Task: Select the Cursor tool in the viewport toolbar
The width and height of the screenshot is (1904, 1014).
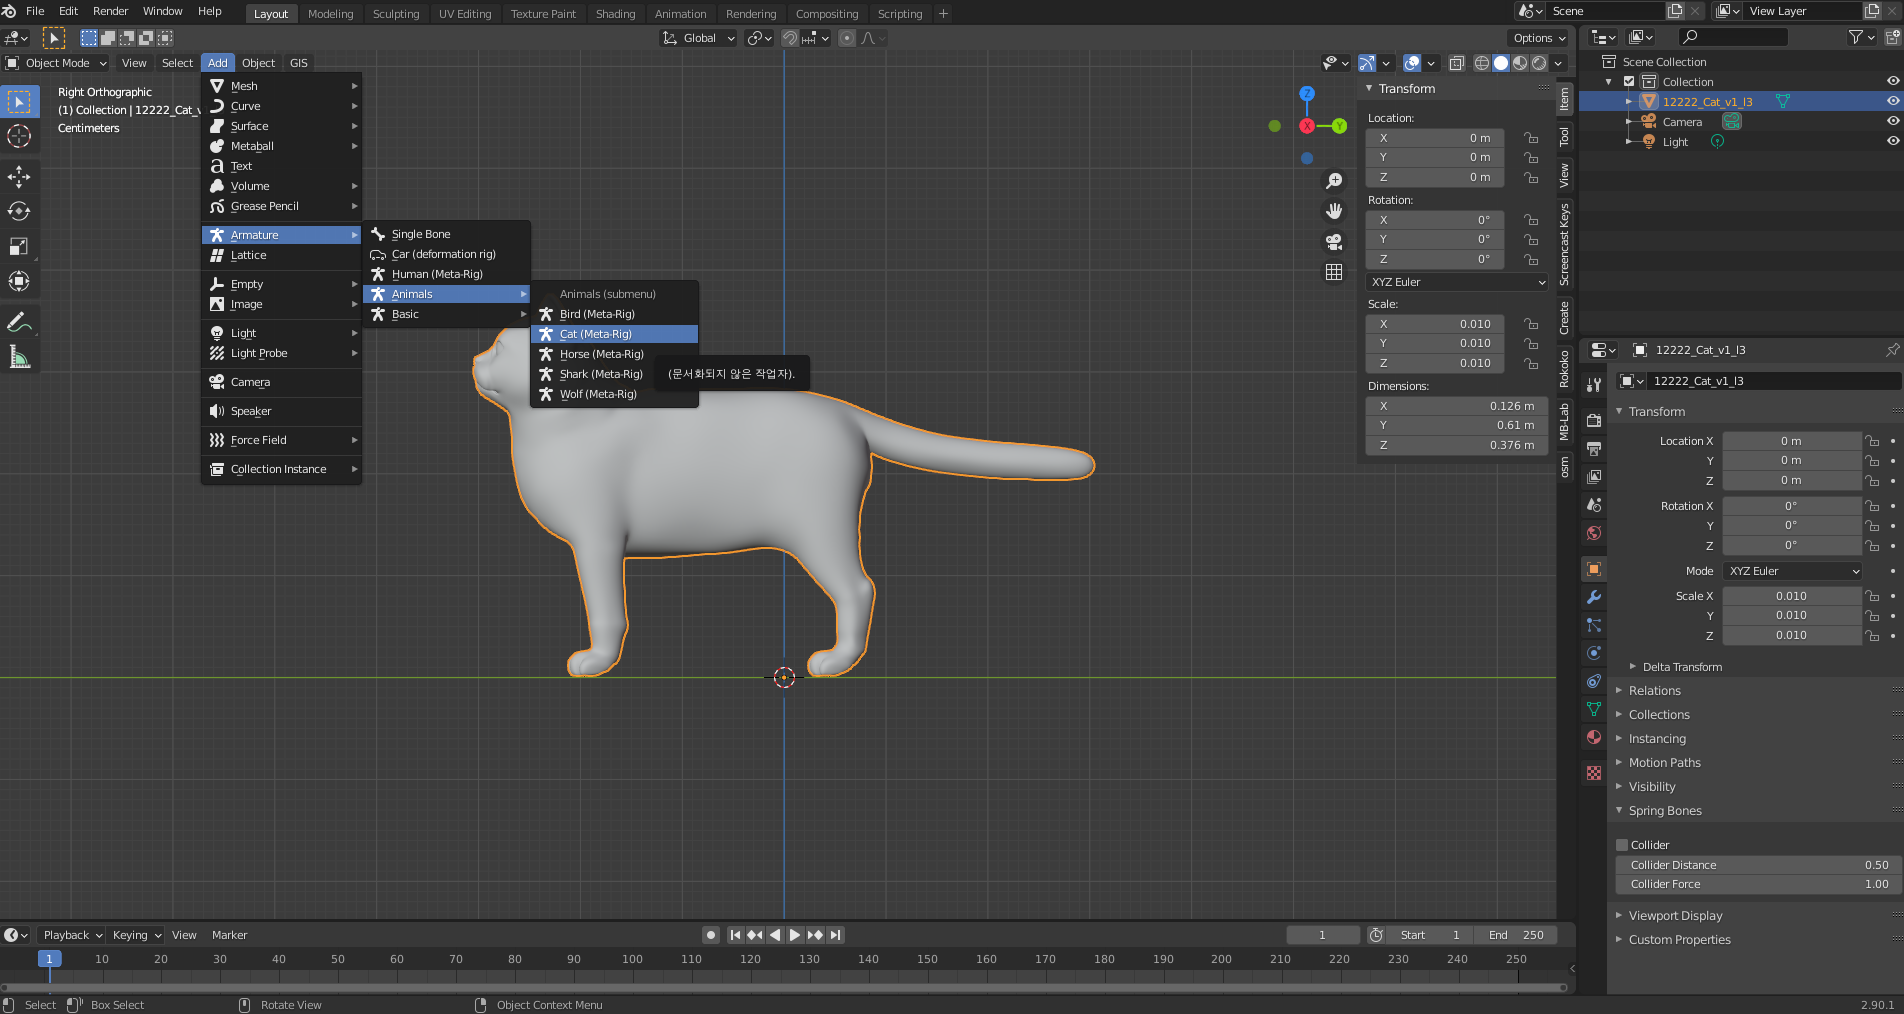Action: 19,136
